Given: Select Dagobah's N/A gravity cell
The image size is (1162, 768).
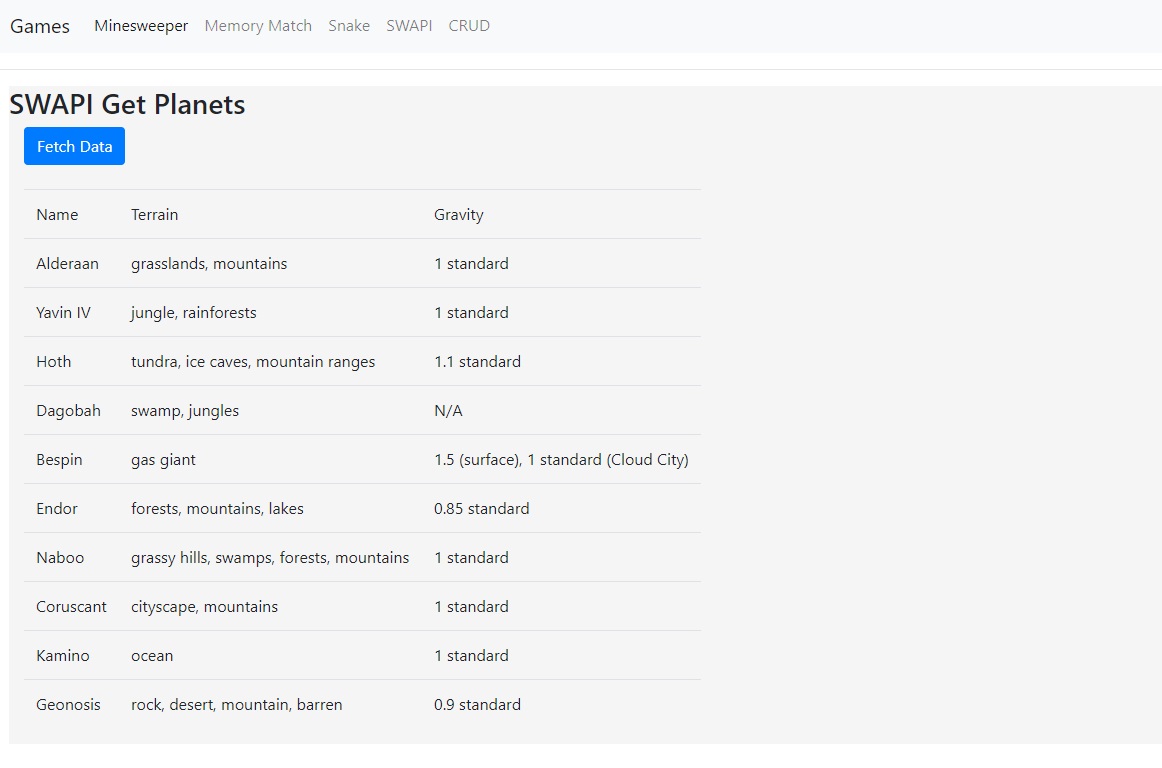Looking at the screenshot, I should click(447, 410).
